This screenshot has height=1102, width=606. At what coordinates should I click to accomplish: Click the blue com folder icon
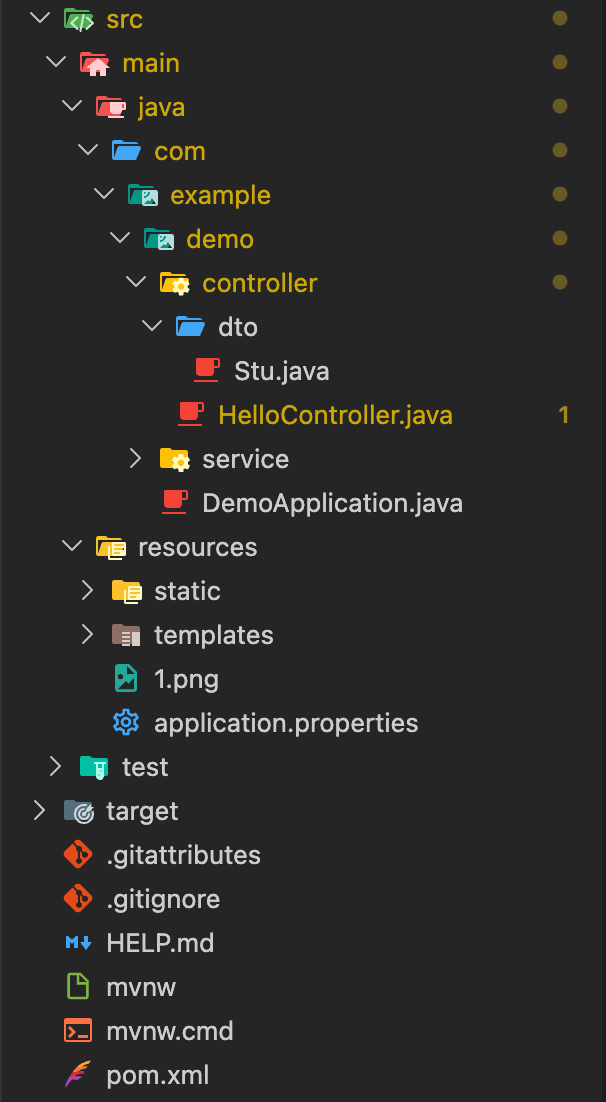[x=126, y=151]
